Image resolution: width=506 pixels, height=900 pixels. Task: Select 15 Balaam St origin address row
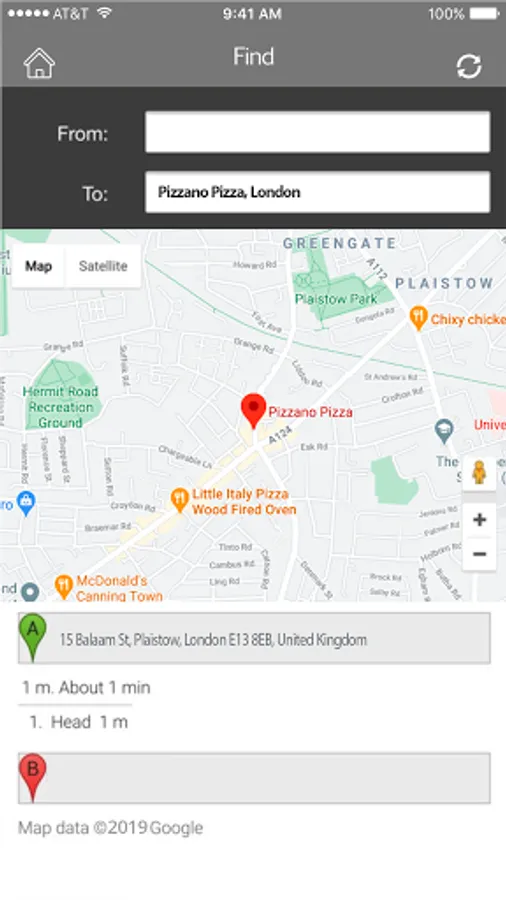(254, 638)
